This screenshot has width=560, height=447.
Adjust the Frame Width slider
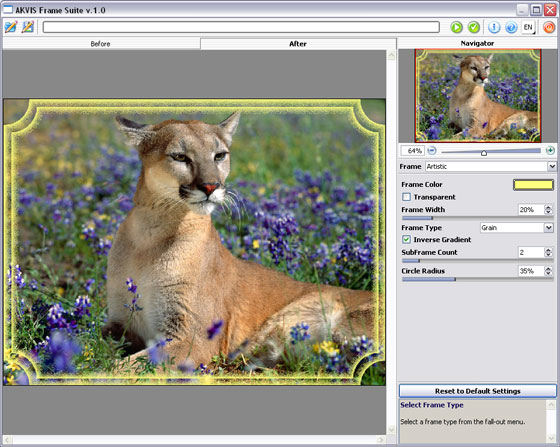tap(478, 218)
